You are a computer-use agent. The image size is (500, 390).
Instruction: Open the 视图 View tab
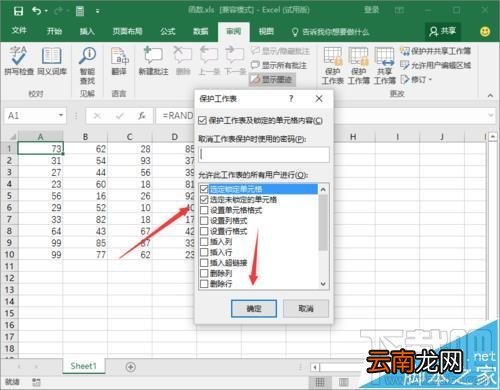(266, 31)
